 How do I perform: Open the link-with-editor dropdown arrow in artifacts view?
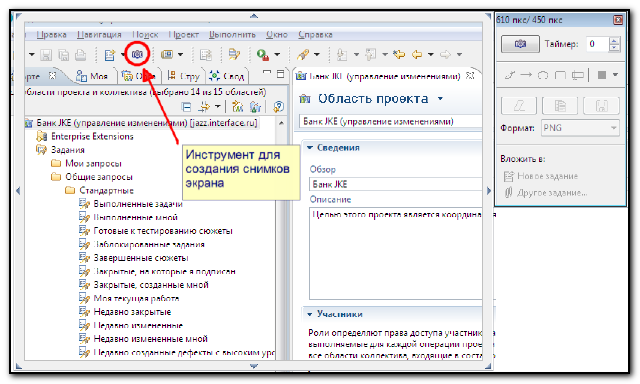click(218, 107)
